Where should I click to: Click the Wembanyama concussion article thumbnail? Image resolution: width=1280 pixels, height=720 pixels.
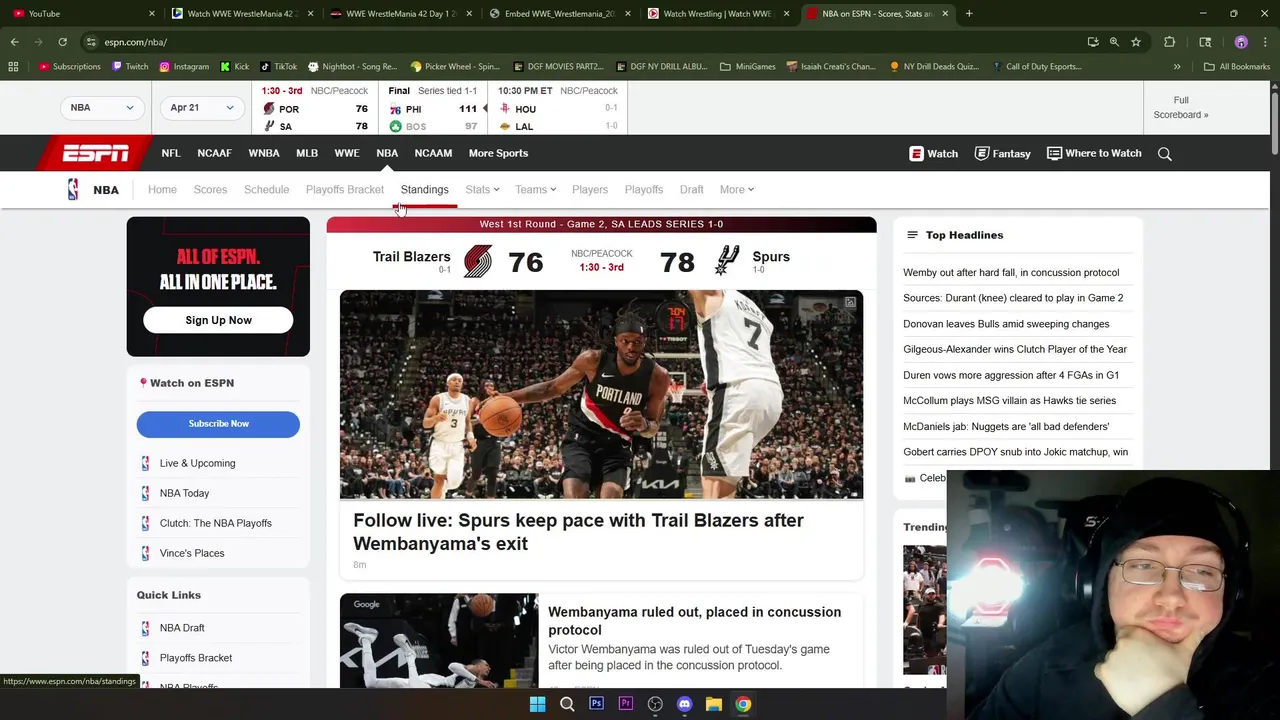(439, 640)
